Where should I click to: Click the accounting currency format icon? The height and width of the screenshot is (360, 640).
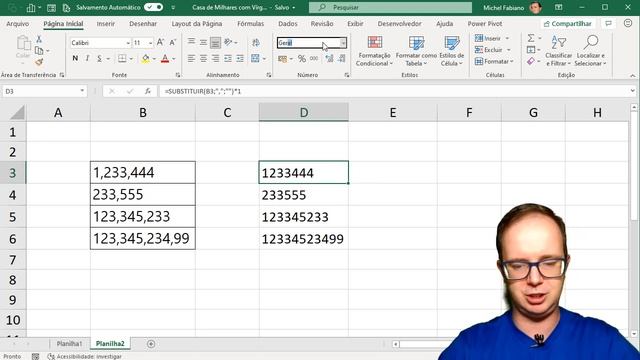pos(282,59)
